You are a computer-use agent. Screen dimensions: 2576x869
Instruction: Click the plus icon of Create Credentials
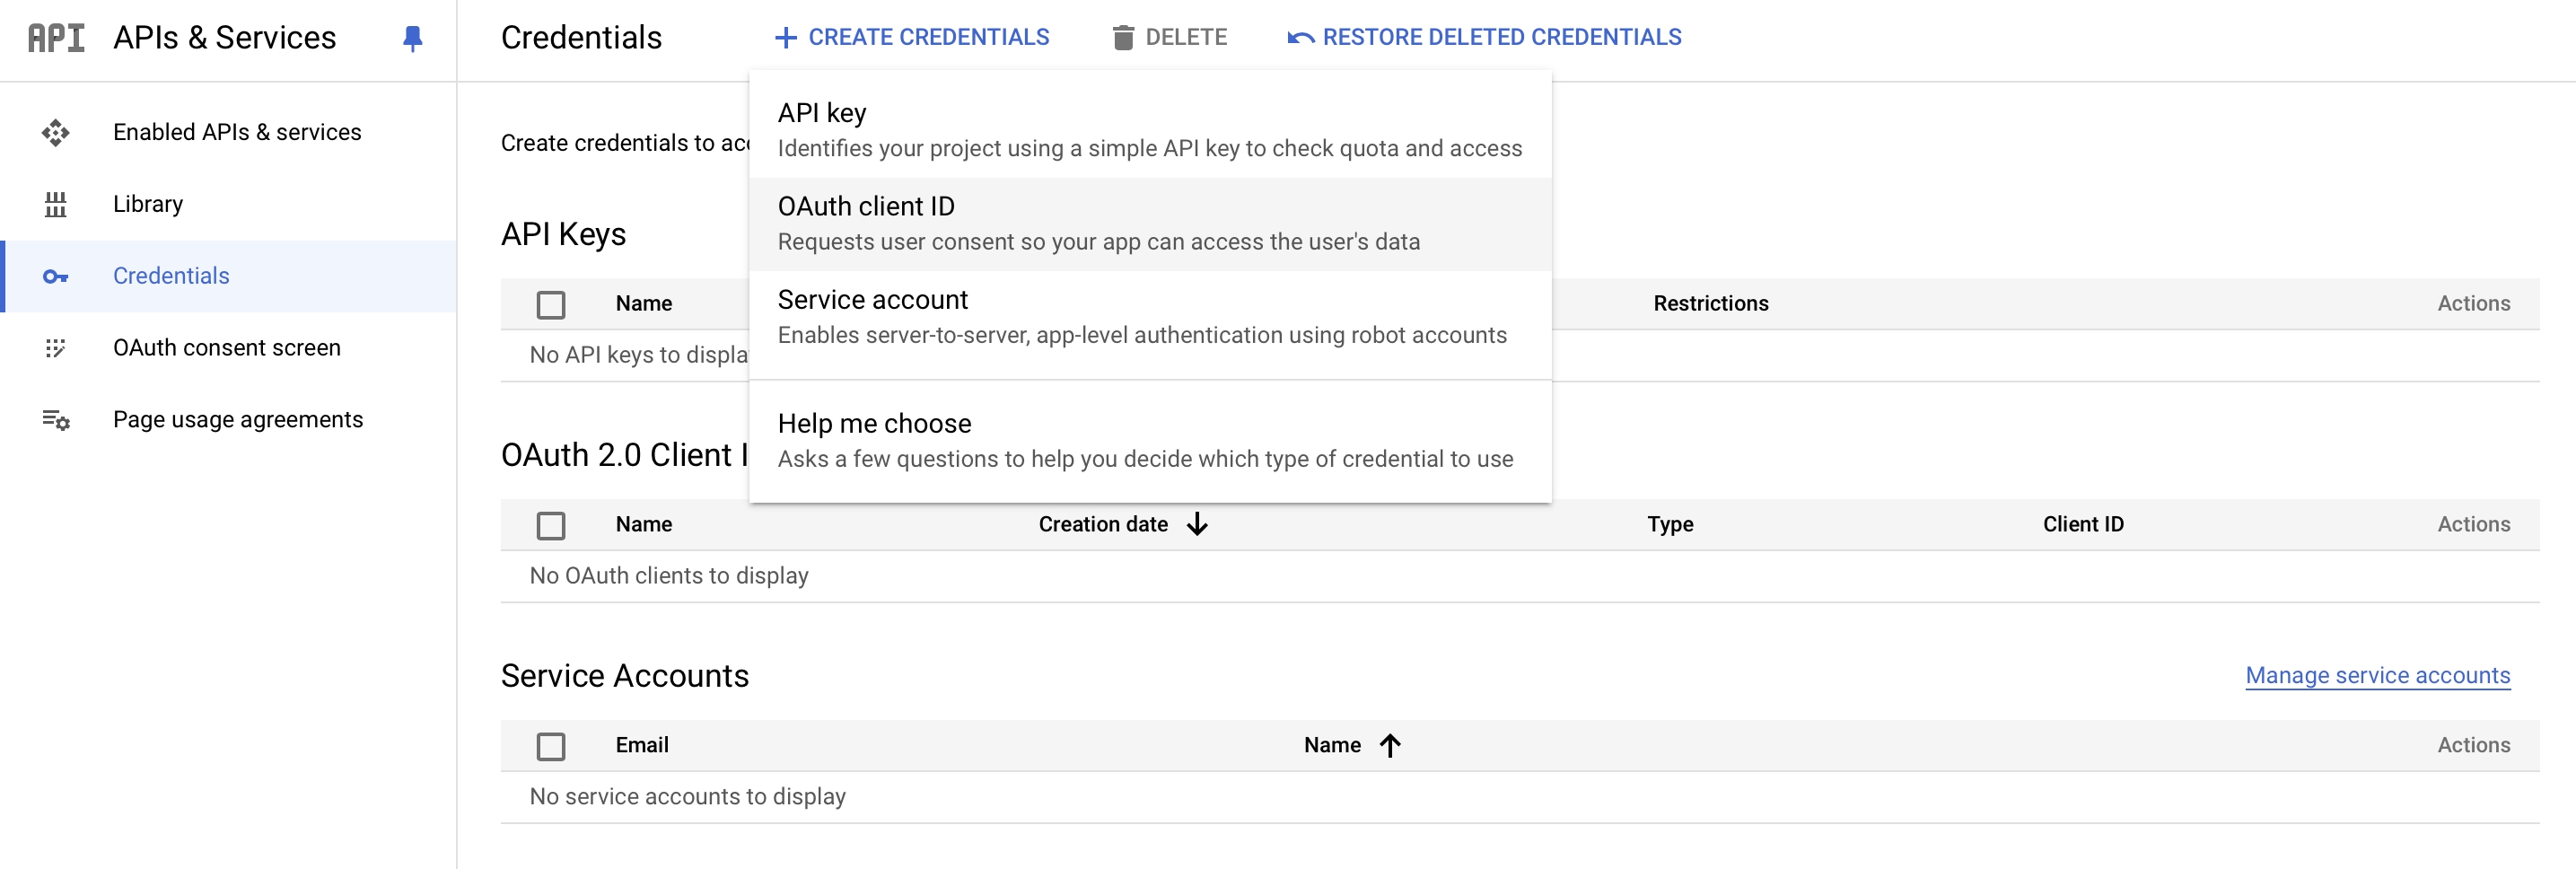tap(786, 38)
